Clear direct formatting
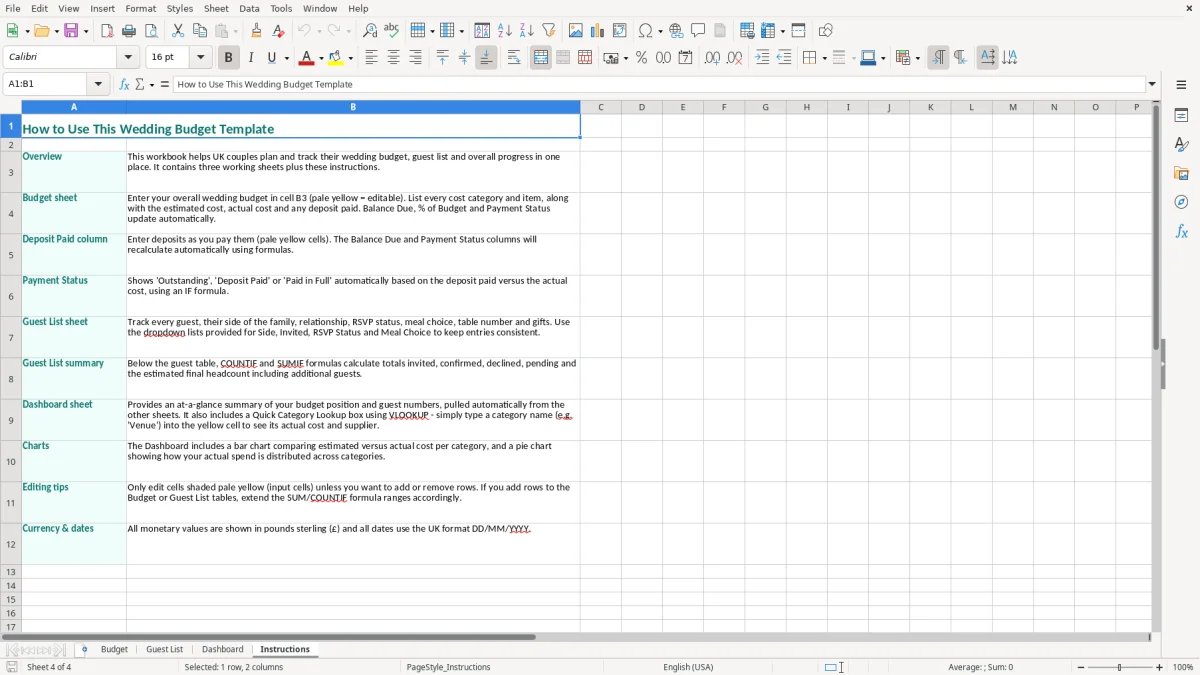Screen dimensions: 1200x675 (x=279, y=31)
